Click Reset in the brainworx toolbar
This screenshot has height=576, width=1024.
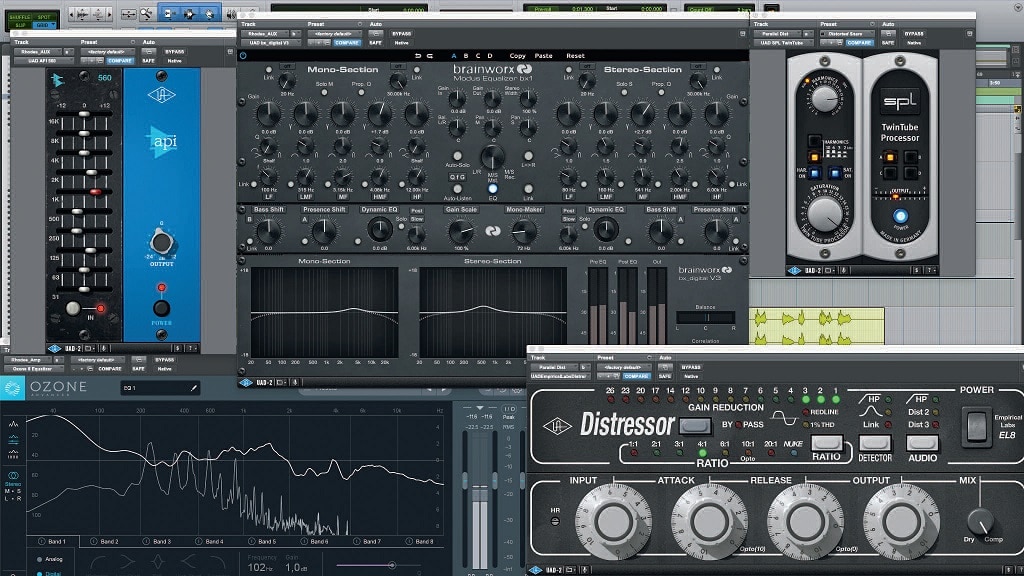tap(575, 56)
